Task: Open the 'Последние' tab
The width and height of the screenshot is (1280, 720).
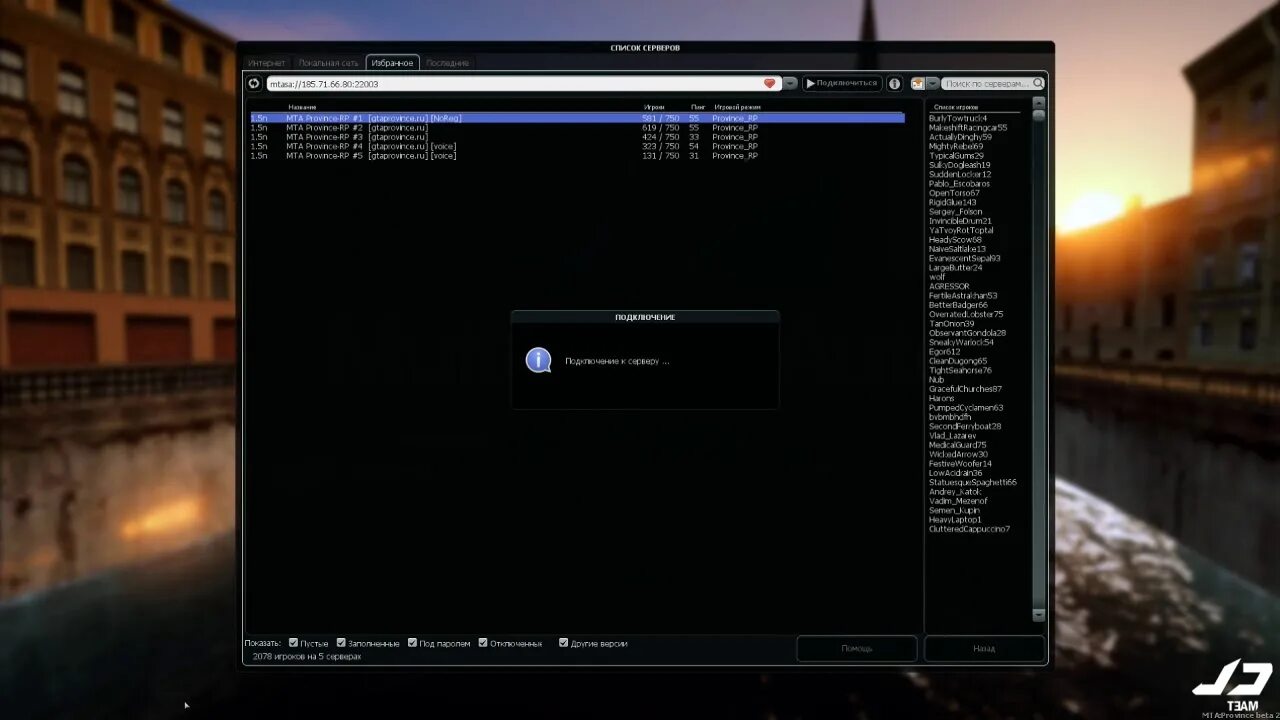Action: 447,63
